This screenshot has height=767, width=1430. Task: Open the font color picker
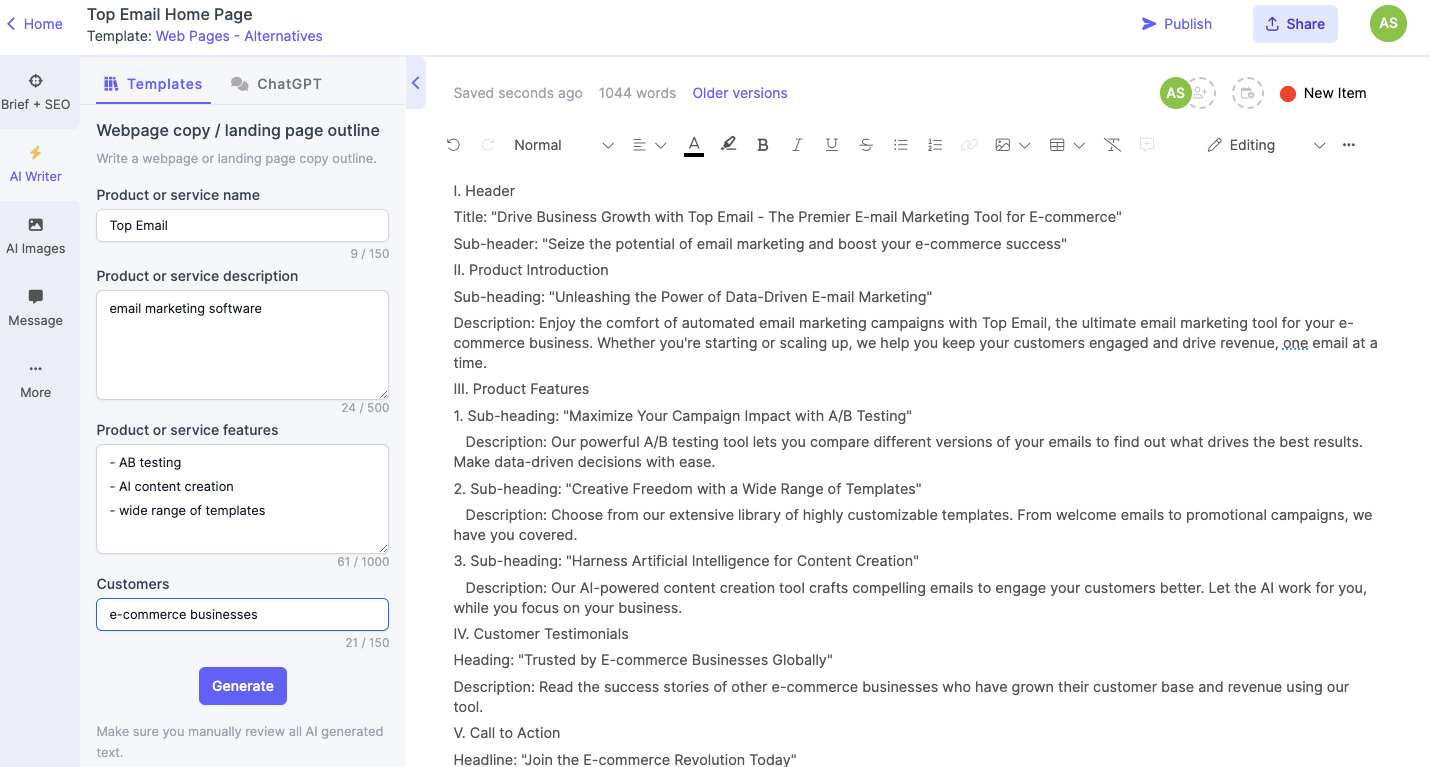[694, 145]
